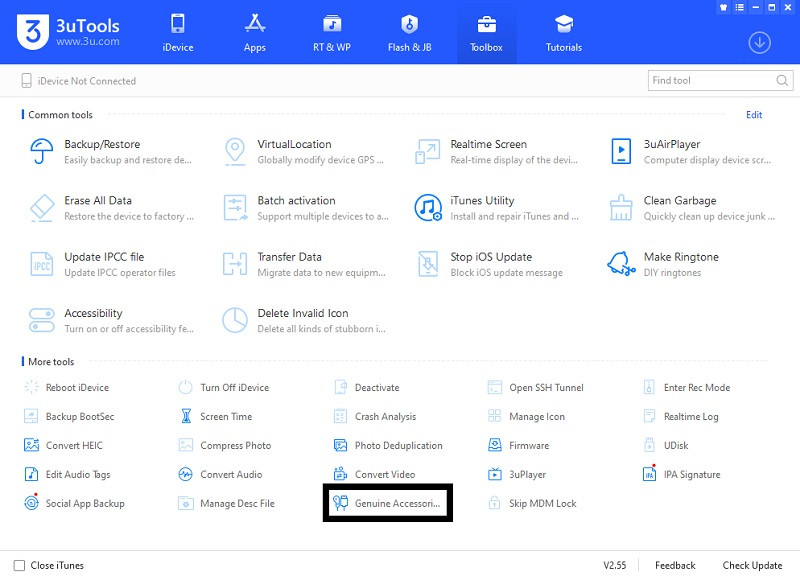Click the Edit link for common tools

(x=754, y=115)
